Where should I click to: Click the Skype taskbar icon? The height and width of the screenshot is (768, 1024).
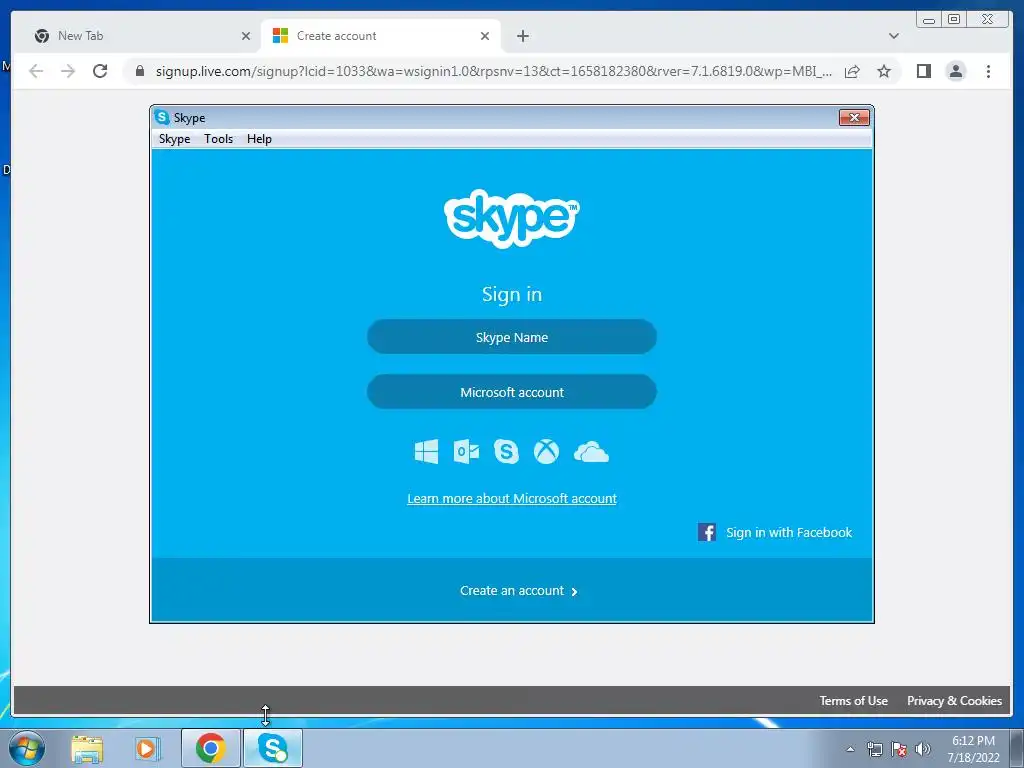[x=273, y=748]
